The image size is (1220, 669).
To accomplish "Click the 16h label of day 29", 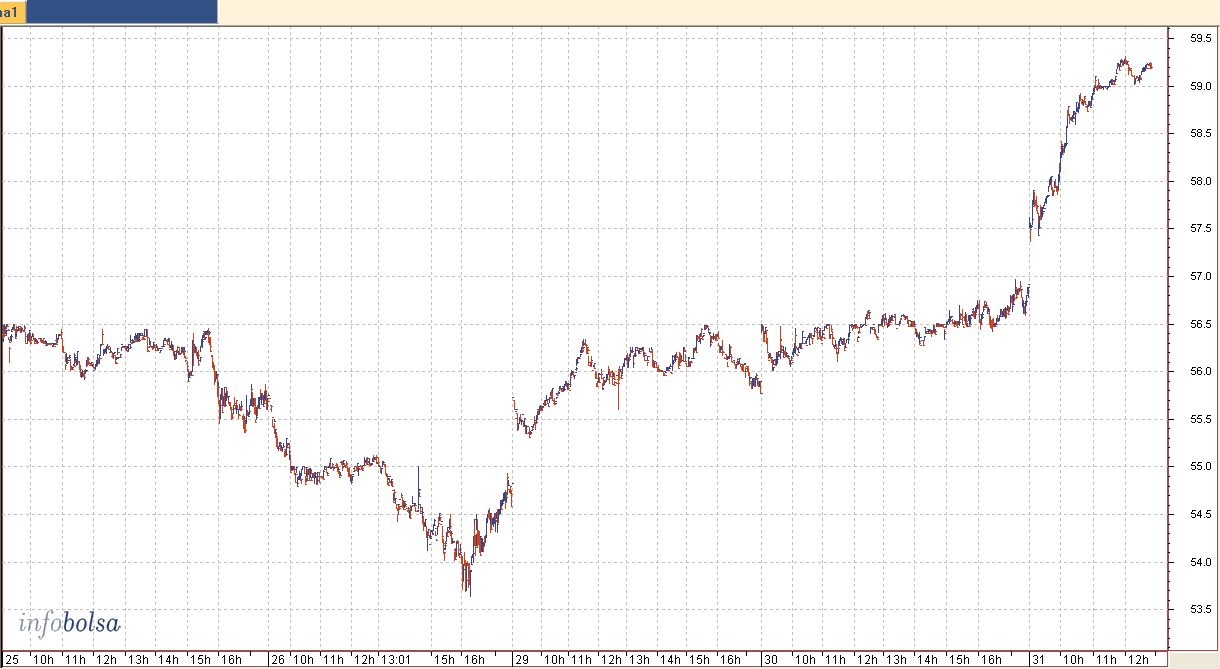I will [x=731, y=660].
